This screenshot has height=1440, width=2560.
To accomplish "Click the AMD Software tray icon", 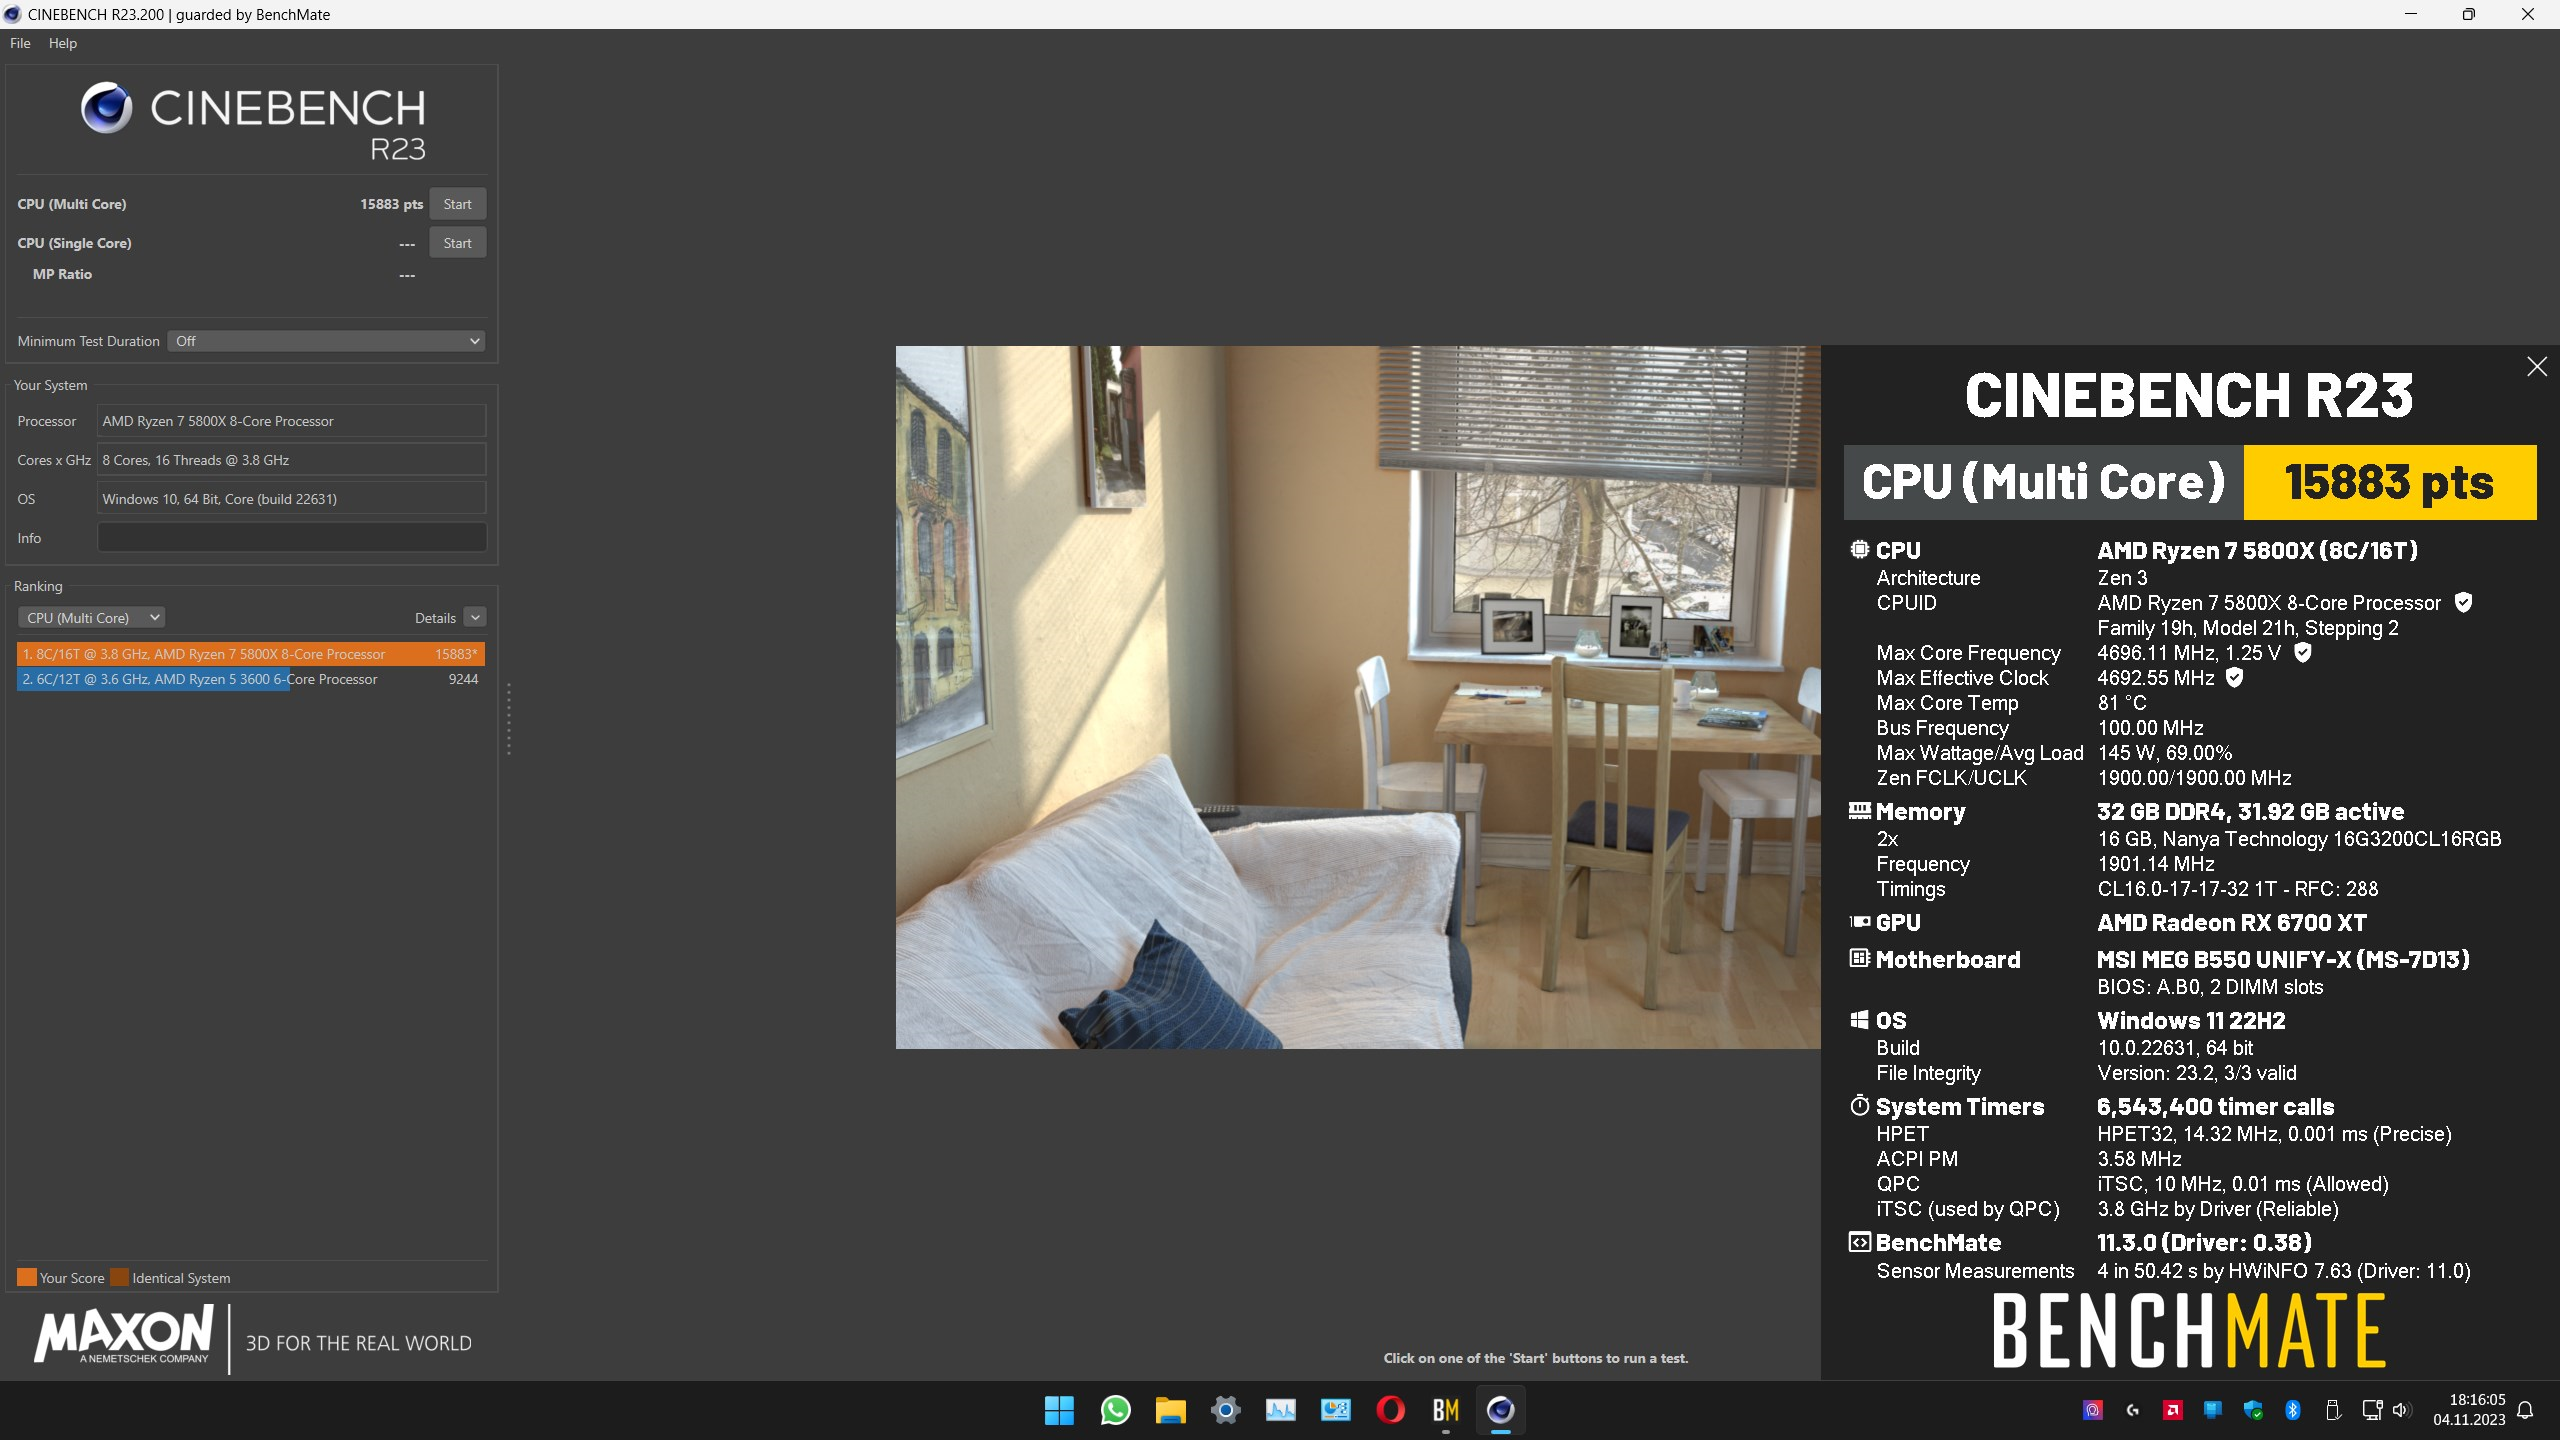I will point(2172,1410).
